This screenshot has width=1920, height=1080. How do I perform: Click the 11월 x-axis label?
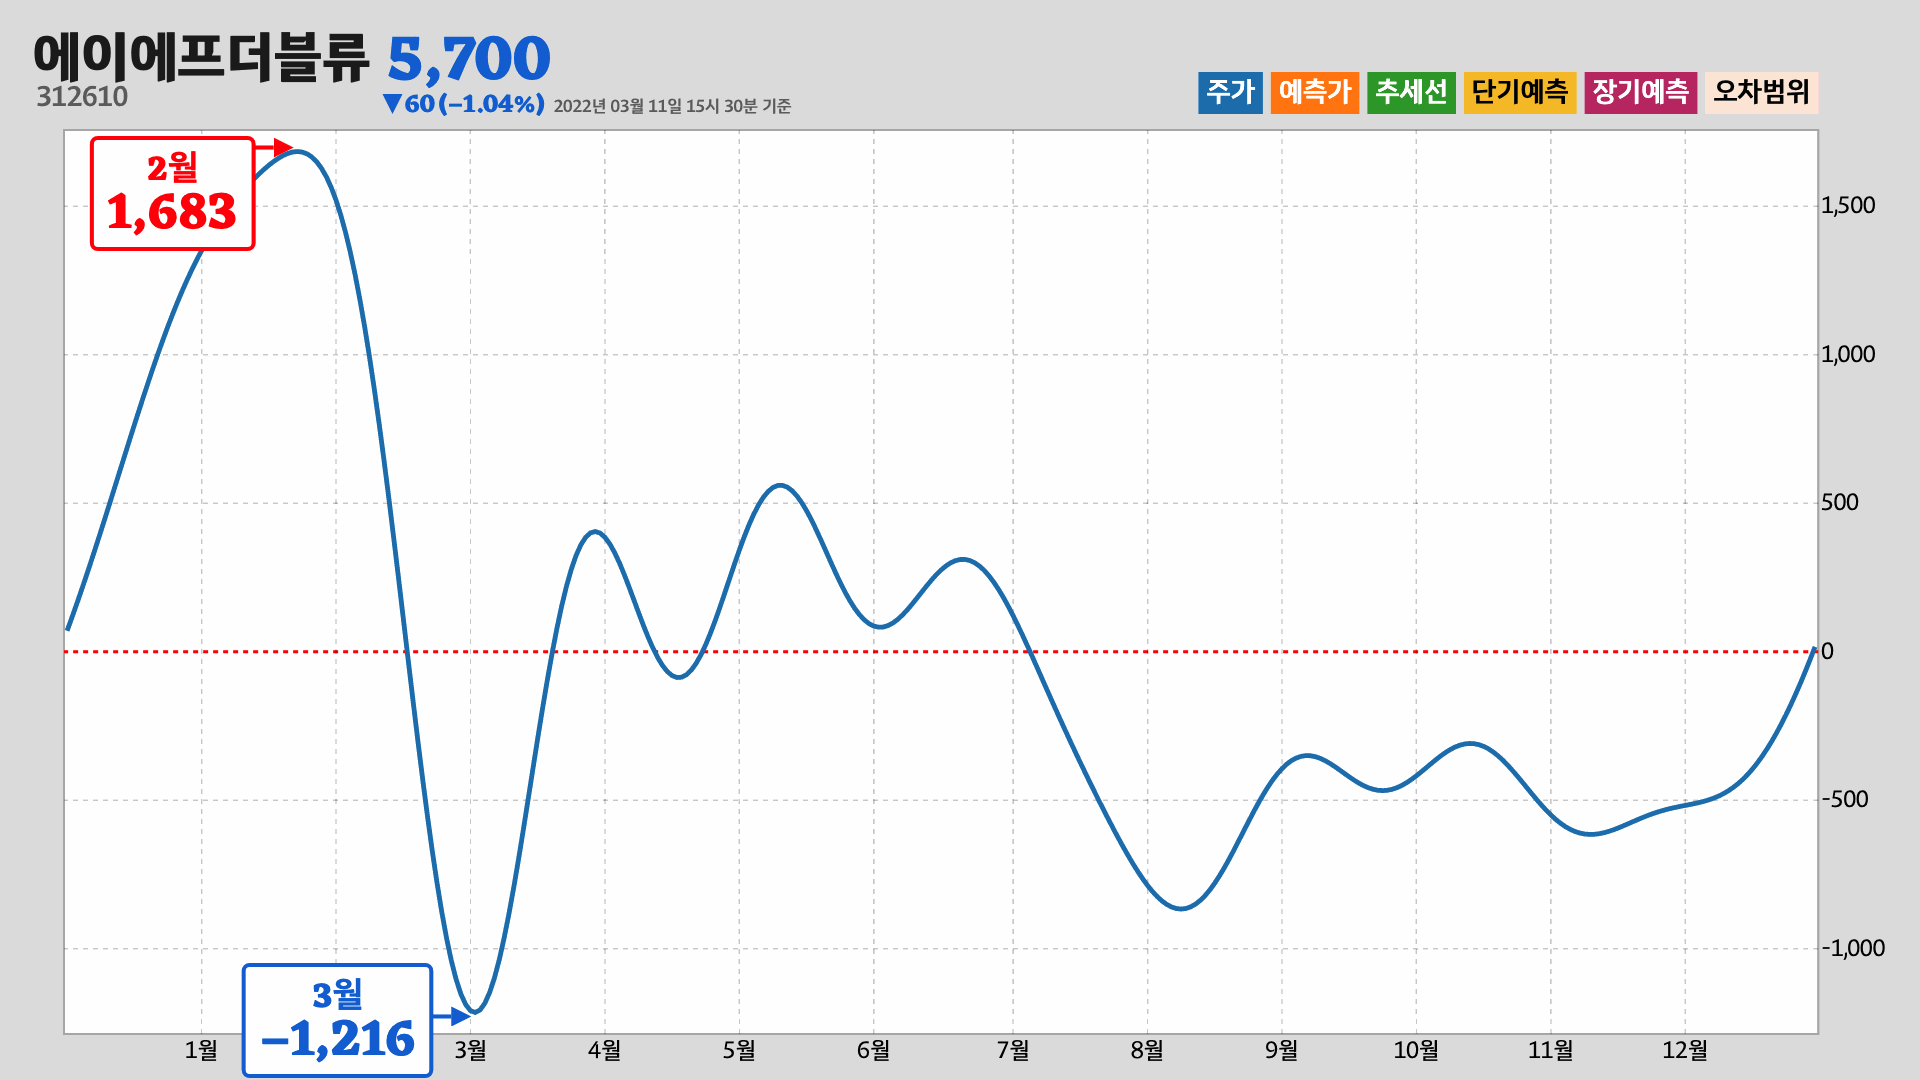coord(1550,1050)
